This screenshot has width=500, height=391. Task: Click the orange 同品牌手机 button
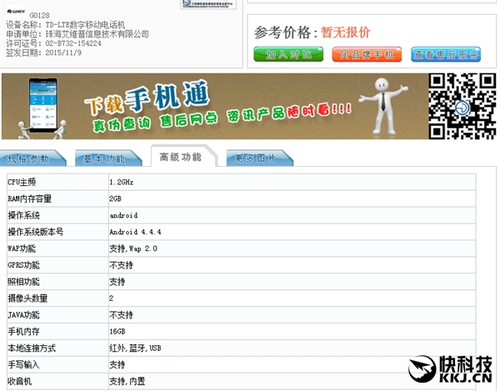(x=367, y=54)
